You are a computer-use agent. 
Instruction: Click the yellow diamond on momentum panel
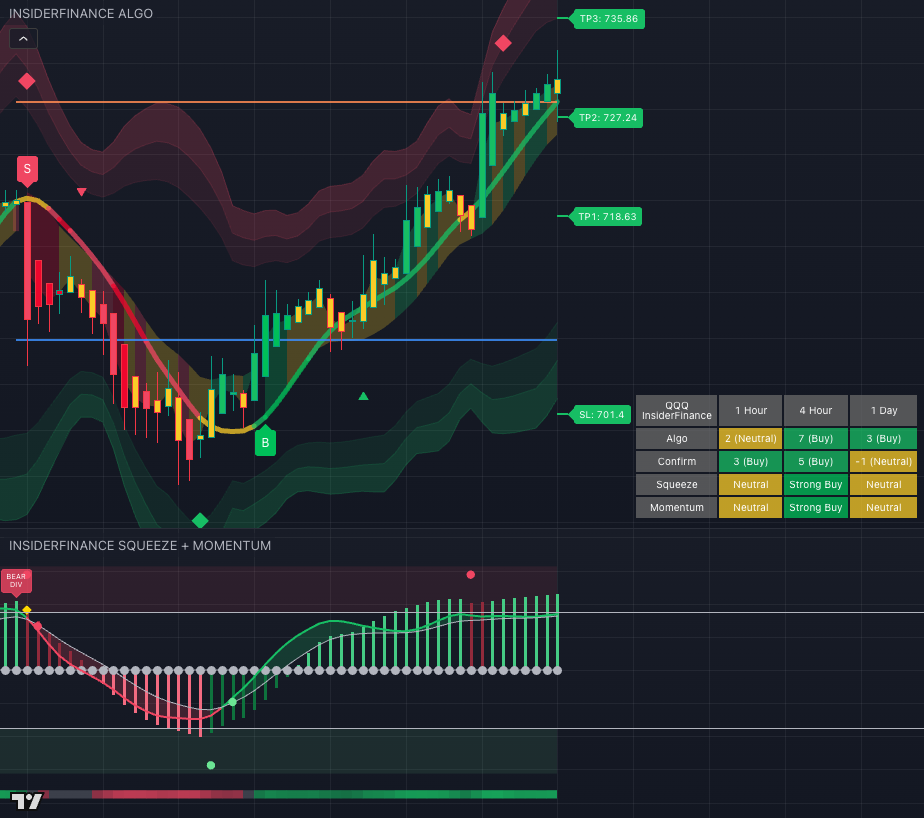click(x=27, y=609)
